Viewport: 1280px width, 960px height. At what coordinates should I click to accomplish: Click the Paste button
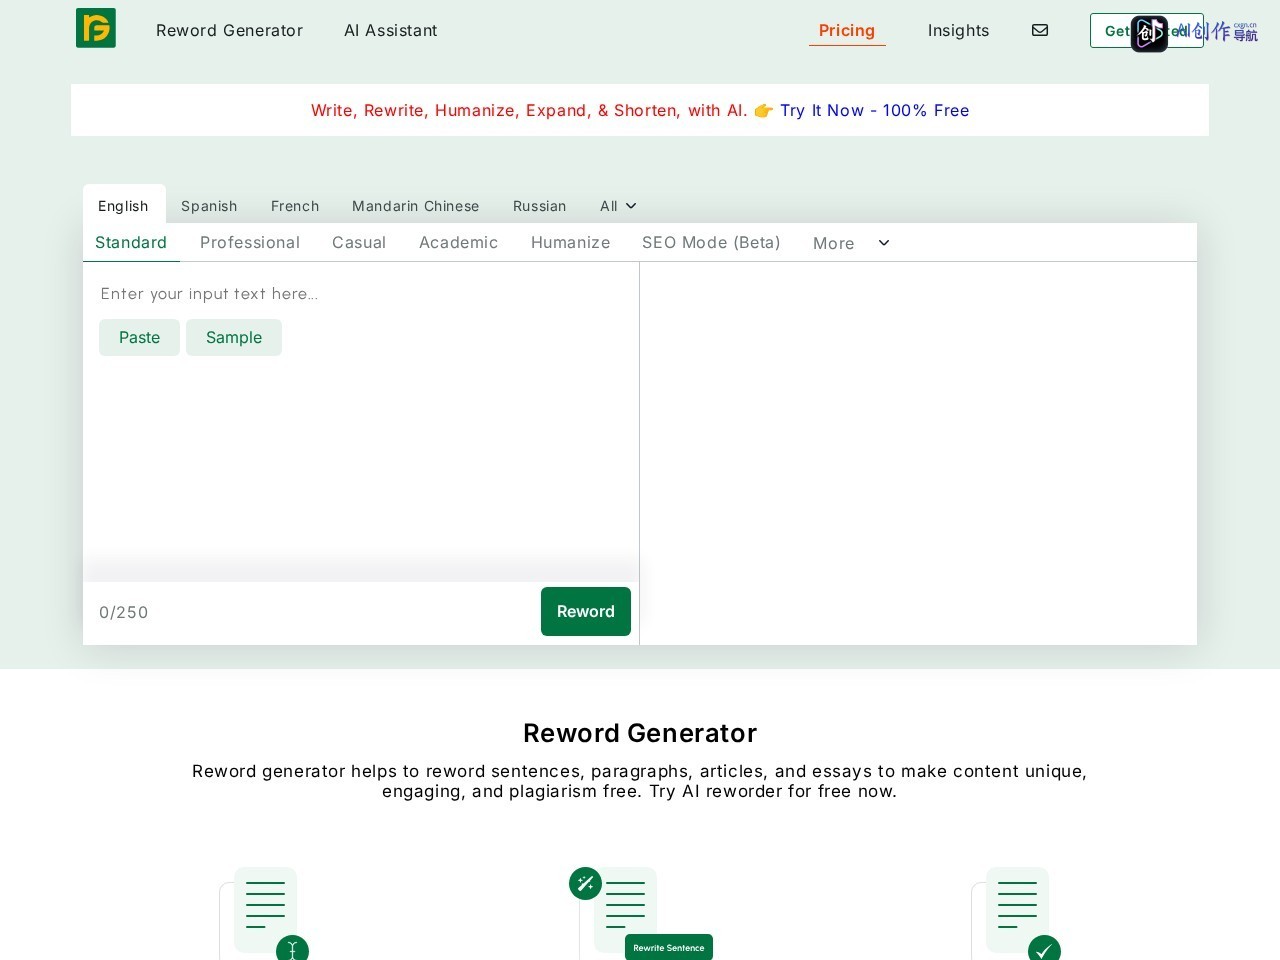point(139,337)
